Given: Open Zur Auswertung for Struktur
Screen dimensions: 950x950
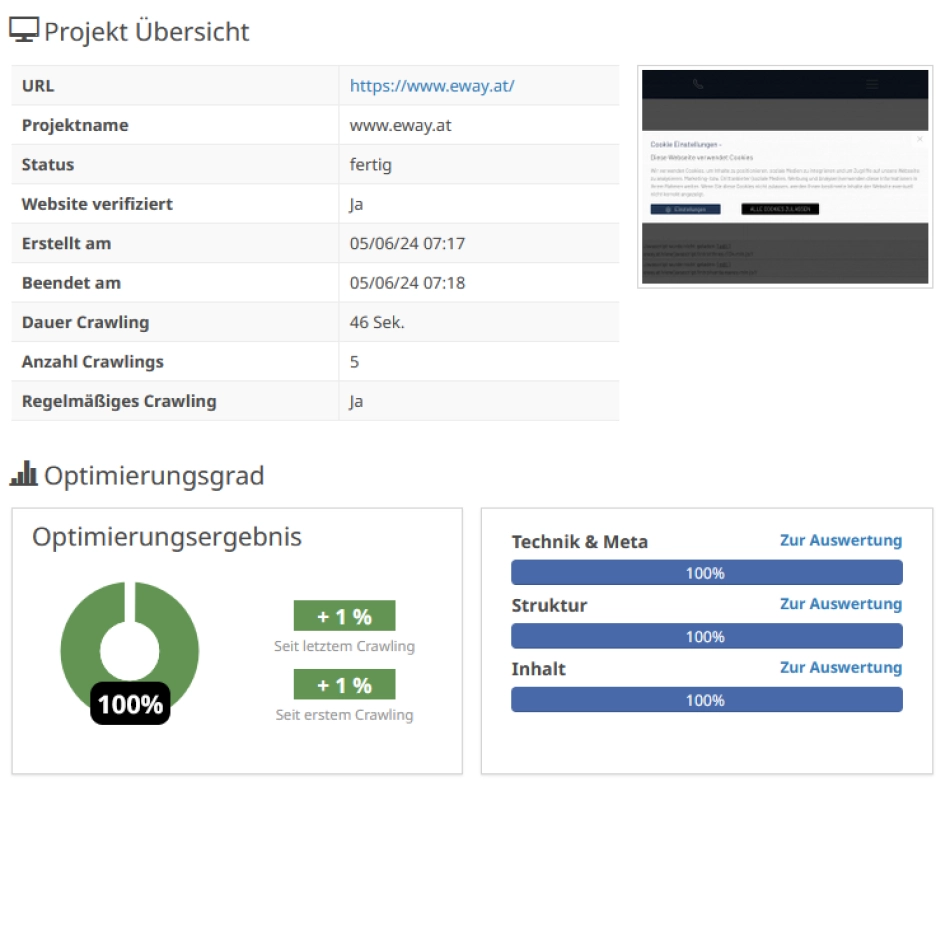Looking at the screenshot, I should point(840,604).
